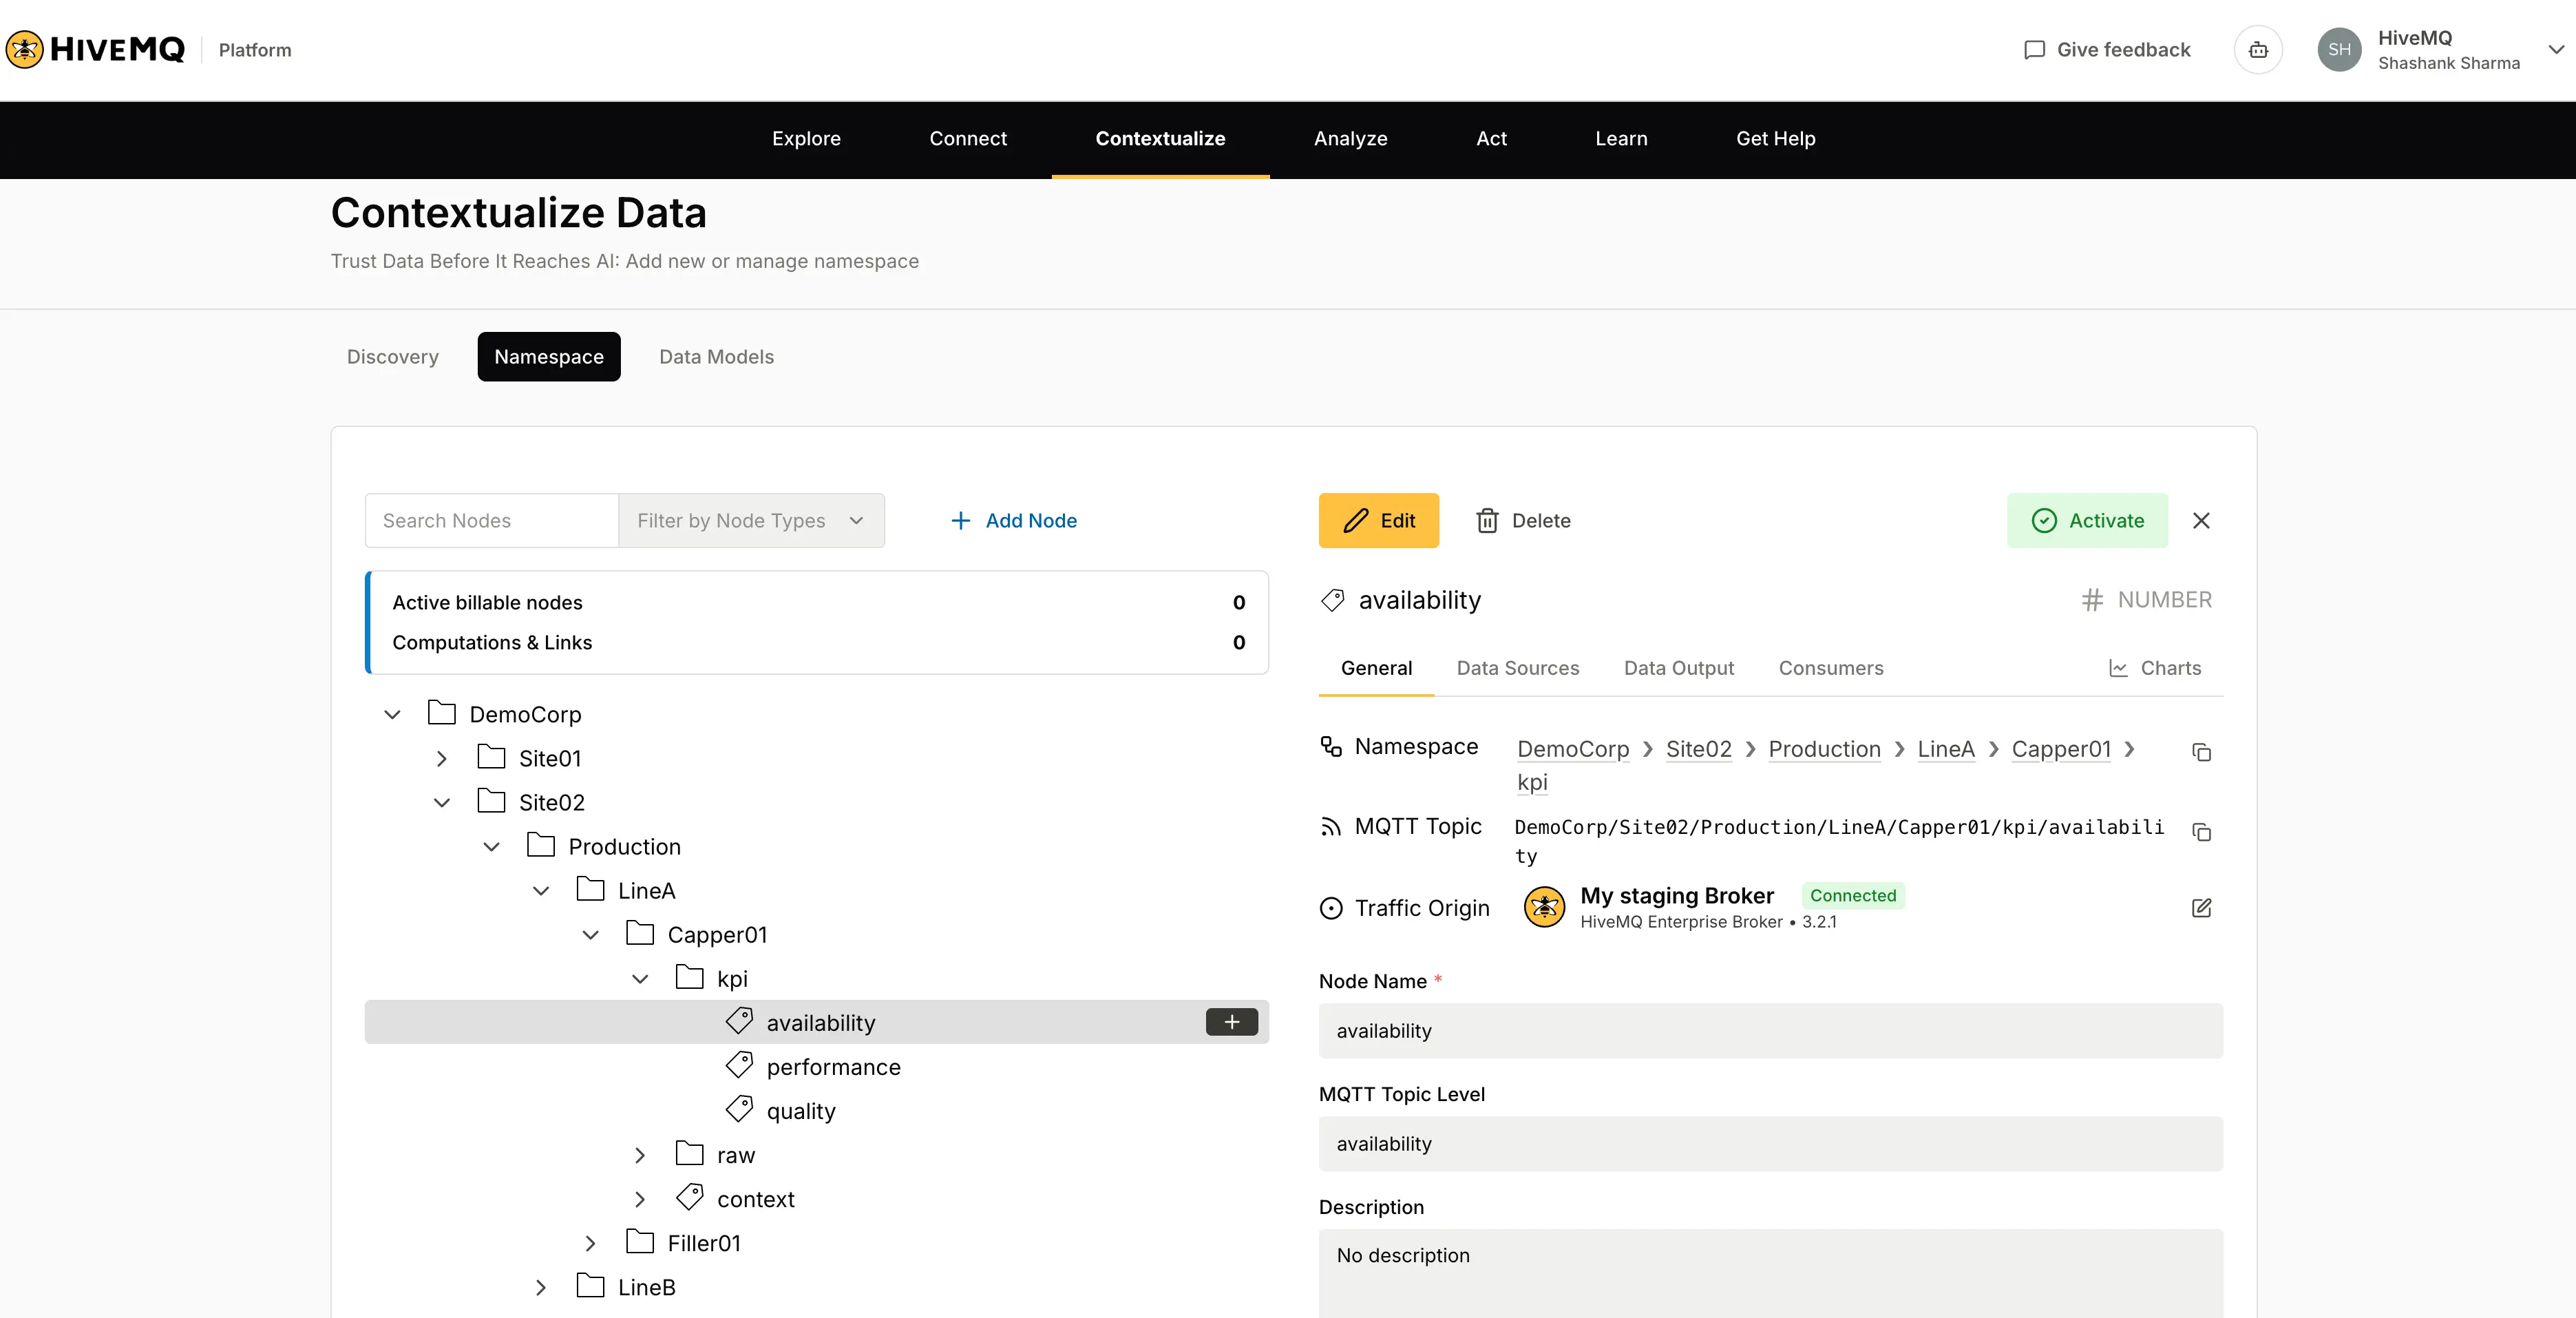Activate the availability node

click(x=2087, y=520)
